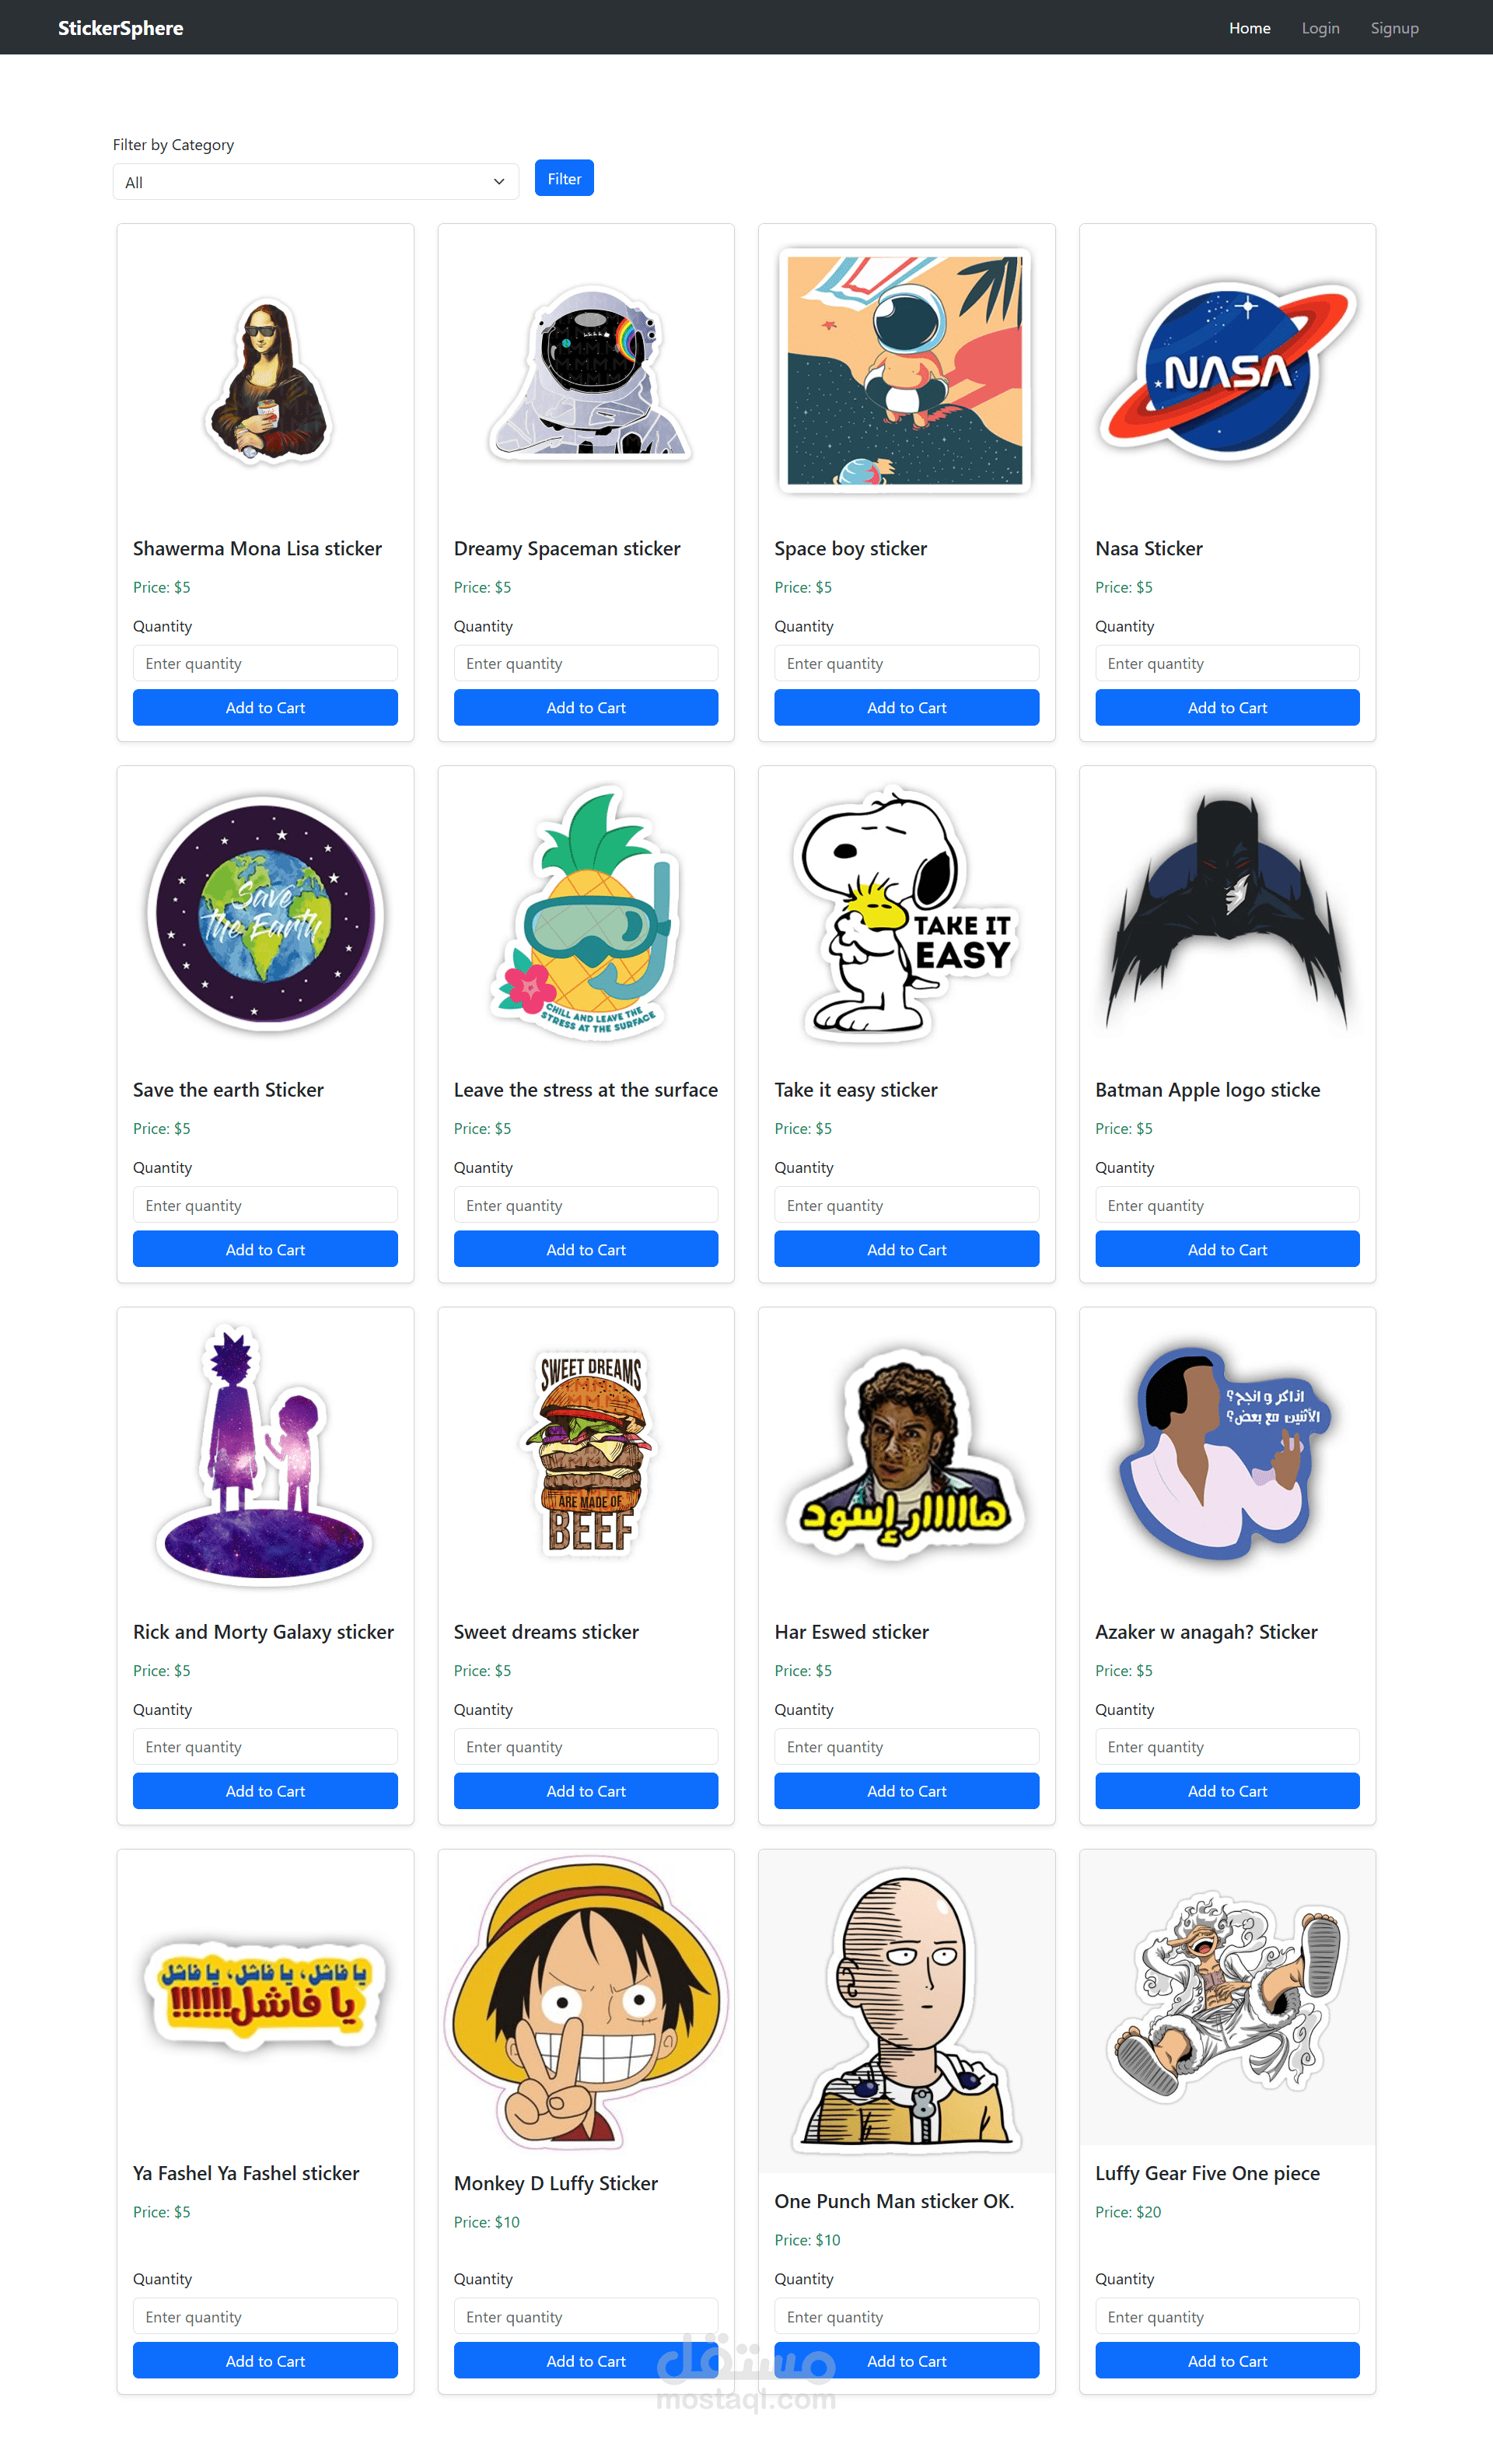Focus quantity field for Azaker w anagah Sticker
This screenshot has height=2464, width=1493.
(1227, 1747)
